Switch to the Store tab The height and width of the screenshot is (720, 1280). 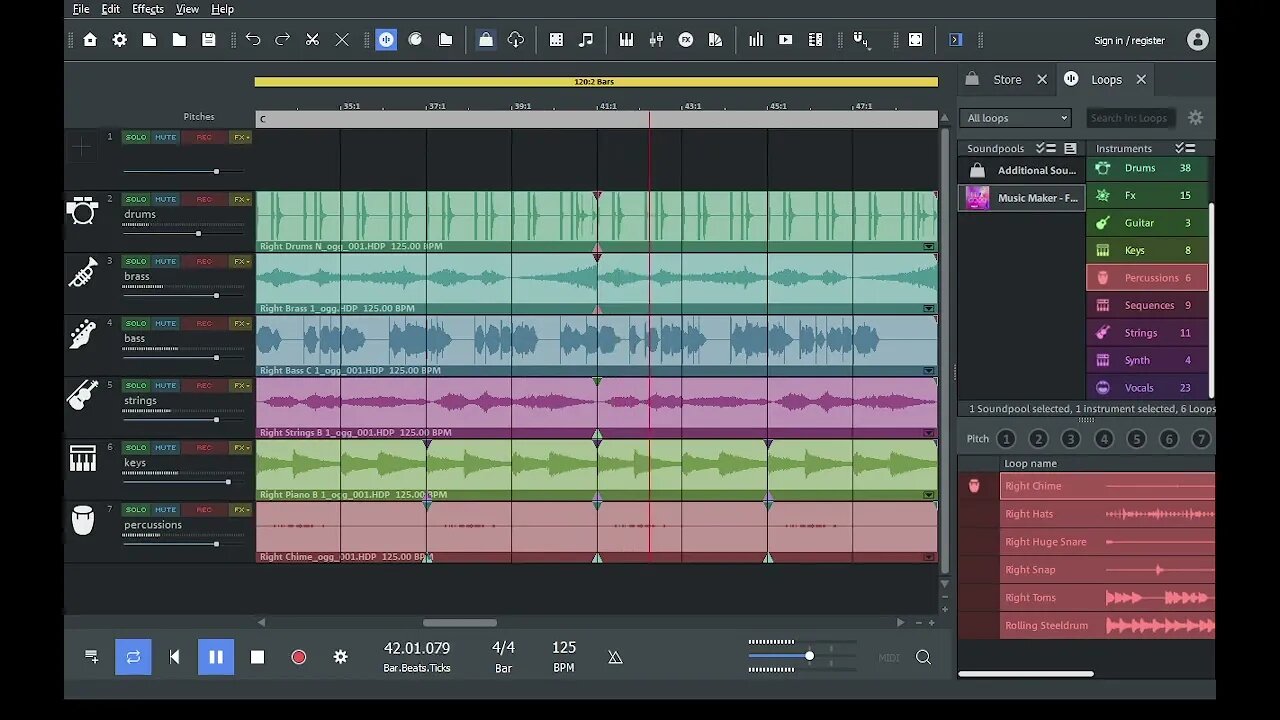point(1006,80)
